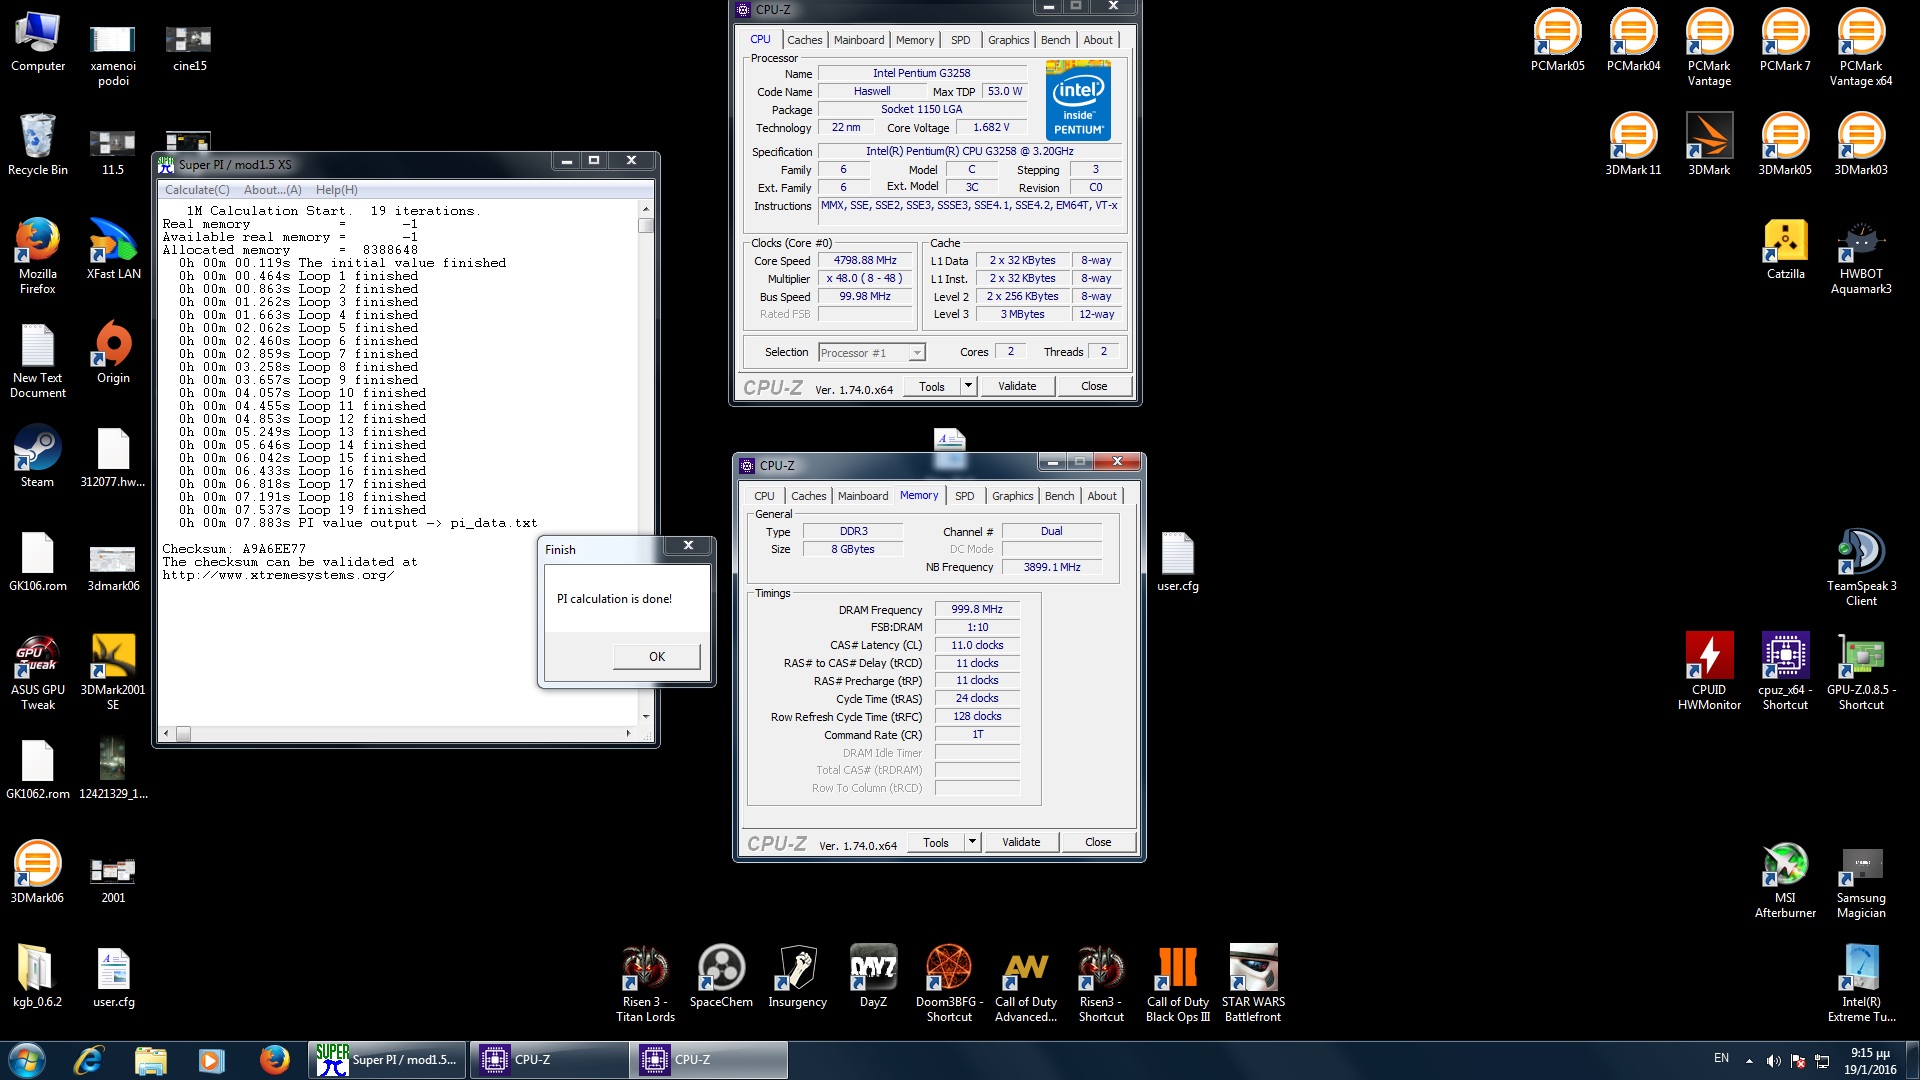
Task: Select the SPD tab in top CPU-Z
Action: coord(961,40)
